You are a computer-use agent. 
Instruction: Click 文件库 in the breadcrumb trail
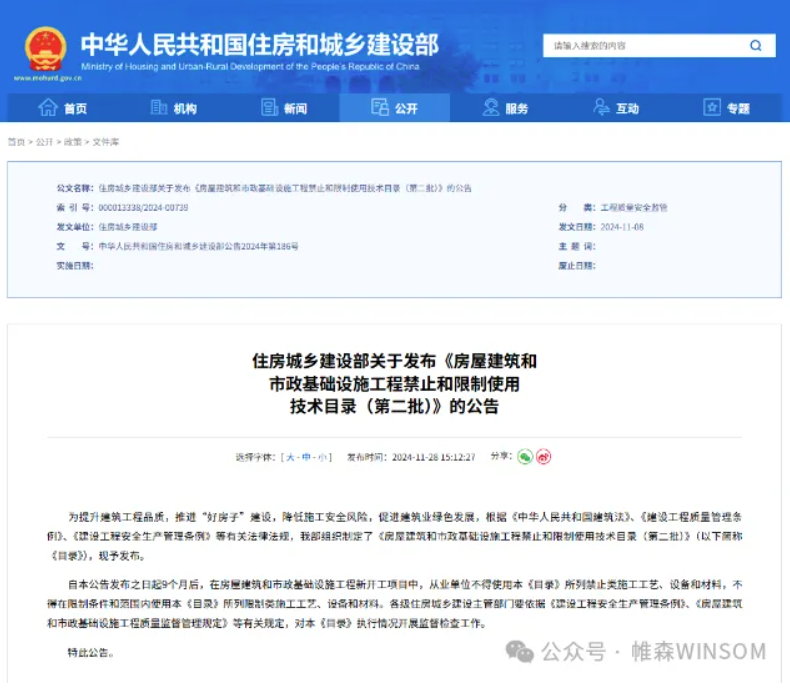click(105, 142)
